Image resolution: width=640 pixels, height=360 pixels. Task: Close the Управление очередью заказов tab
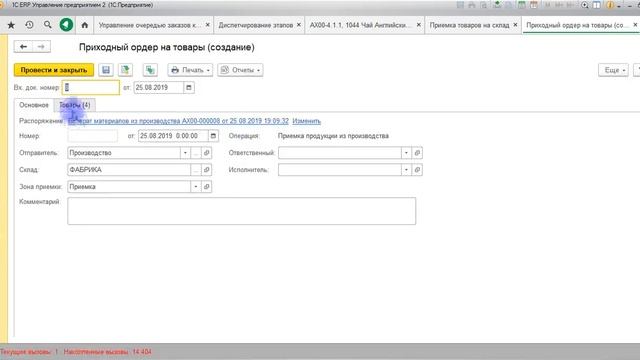207,25
